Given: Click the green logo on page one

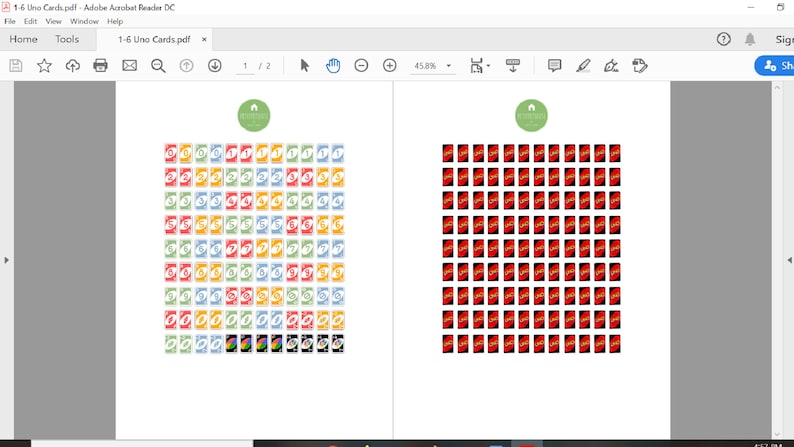Looking at the screenshot, I should point(254,115).
